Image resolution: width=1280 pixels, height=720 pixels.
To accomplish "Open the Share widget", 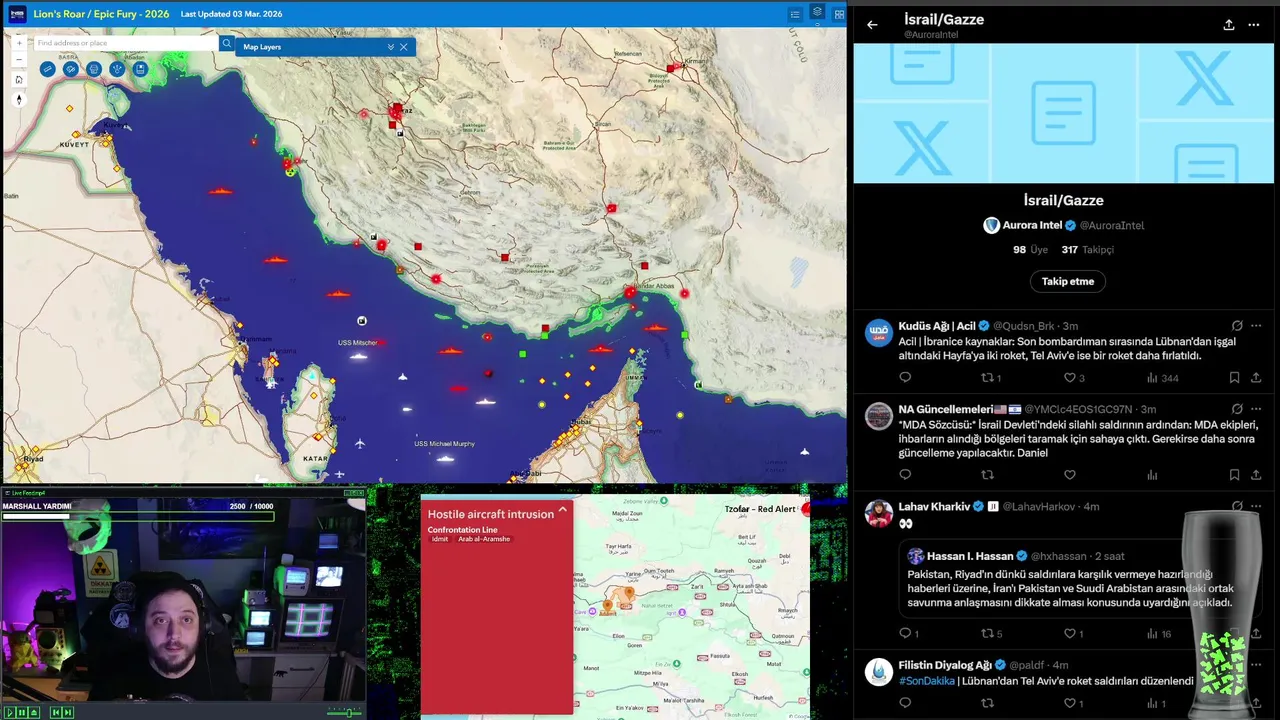I will (117, 69).
